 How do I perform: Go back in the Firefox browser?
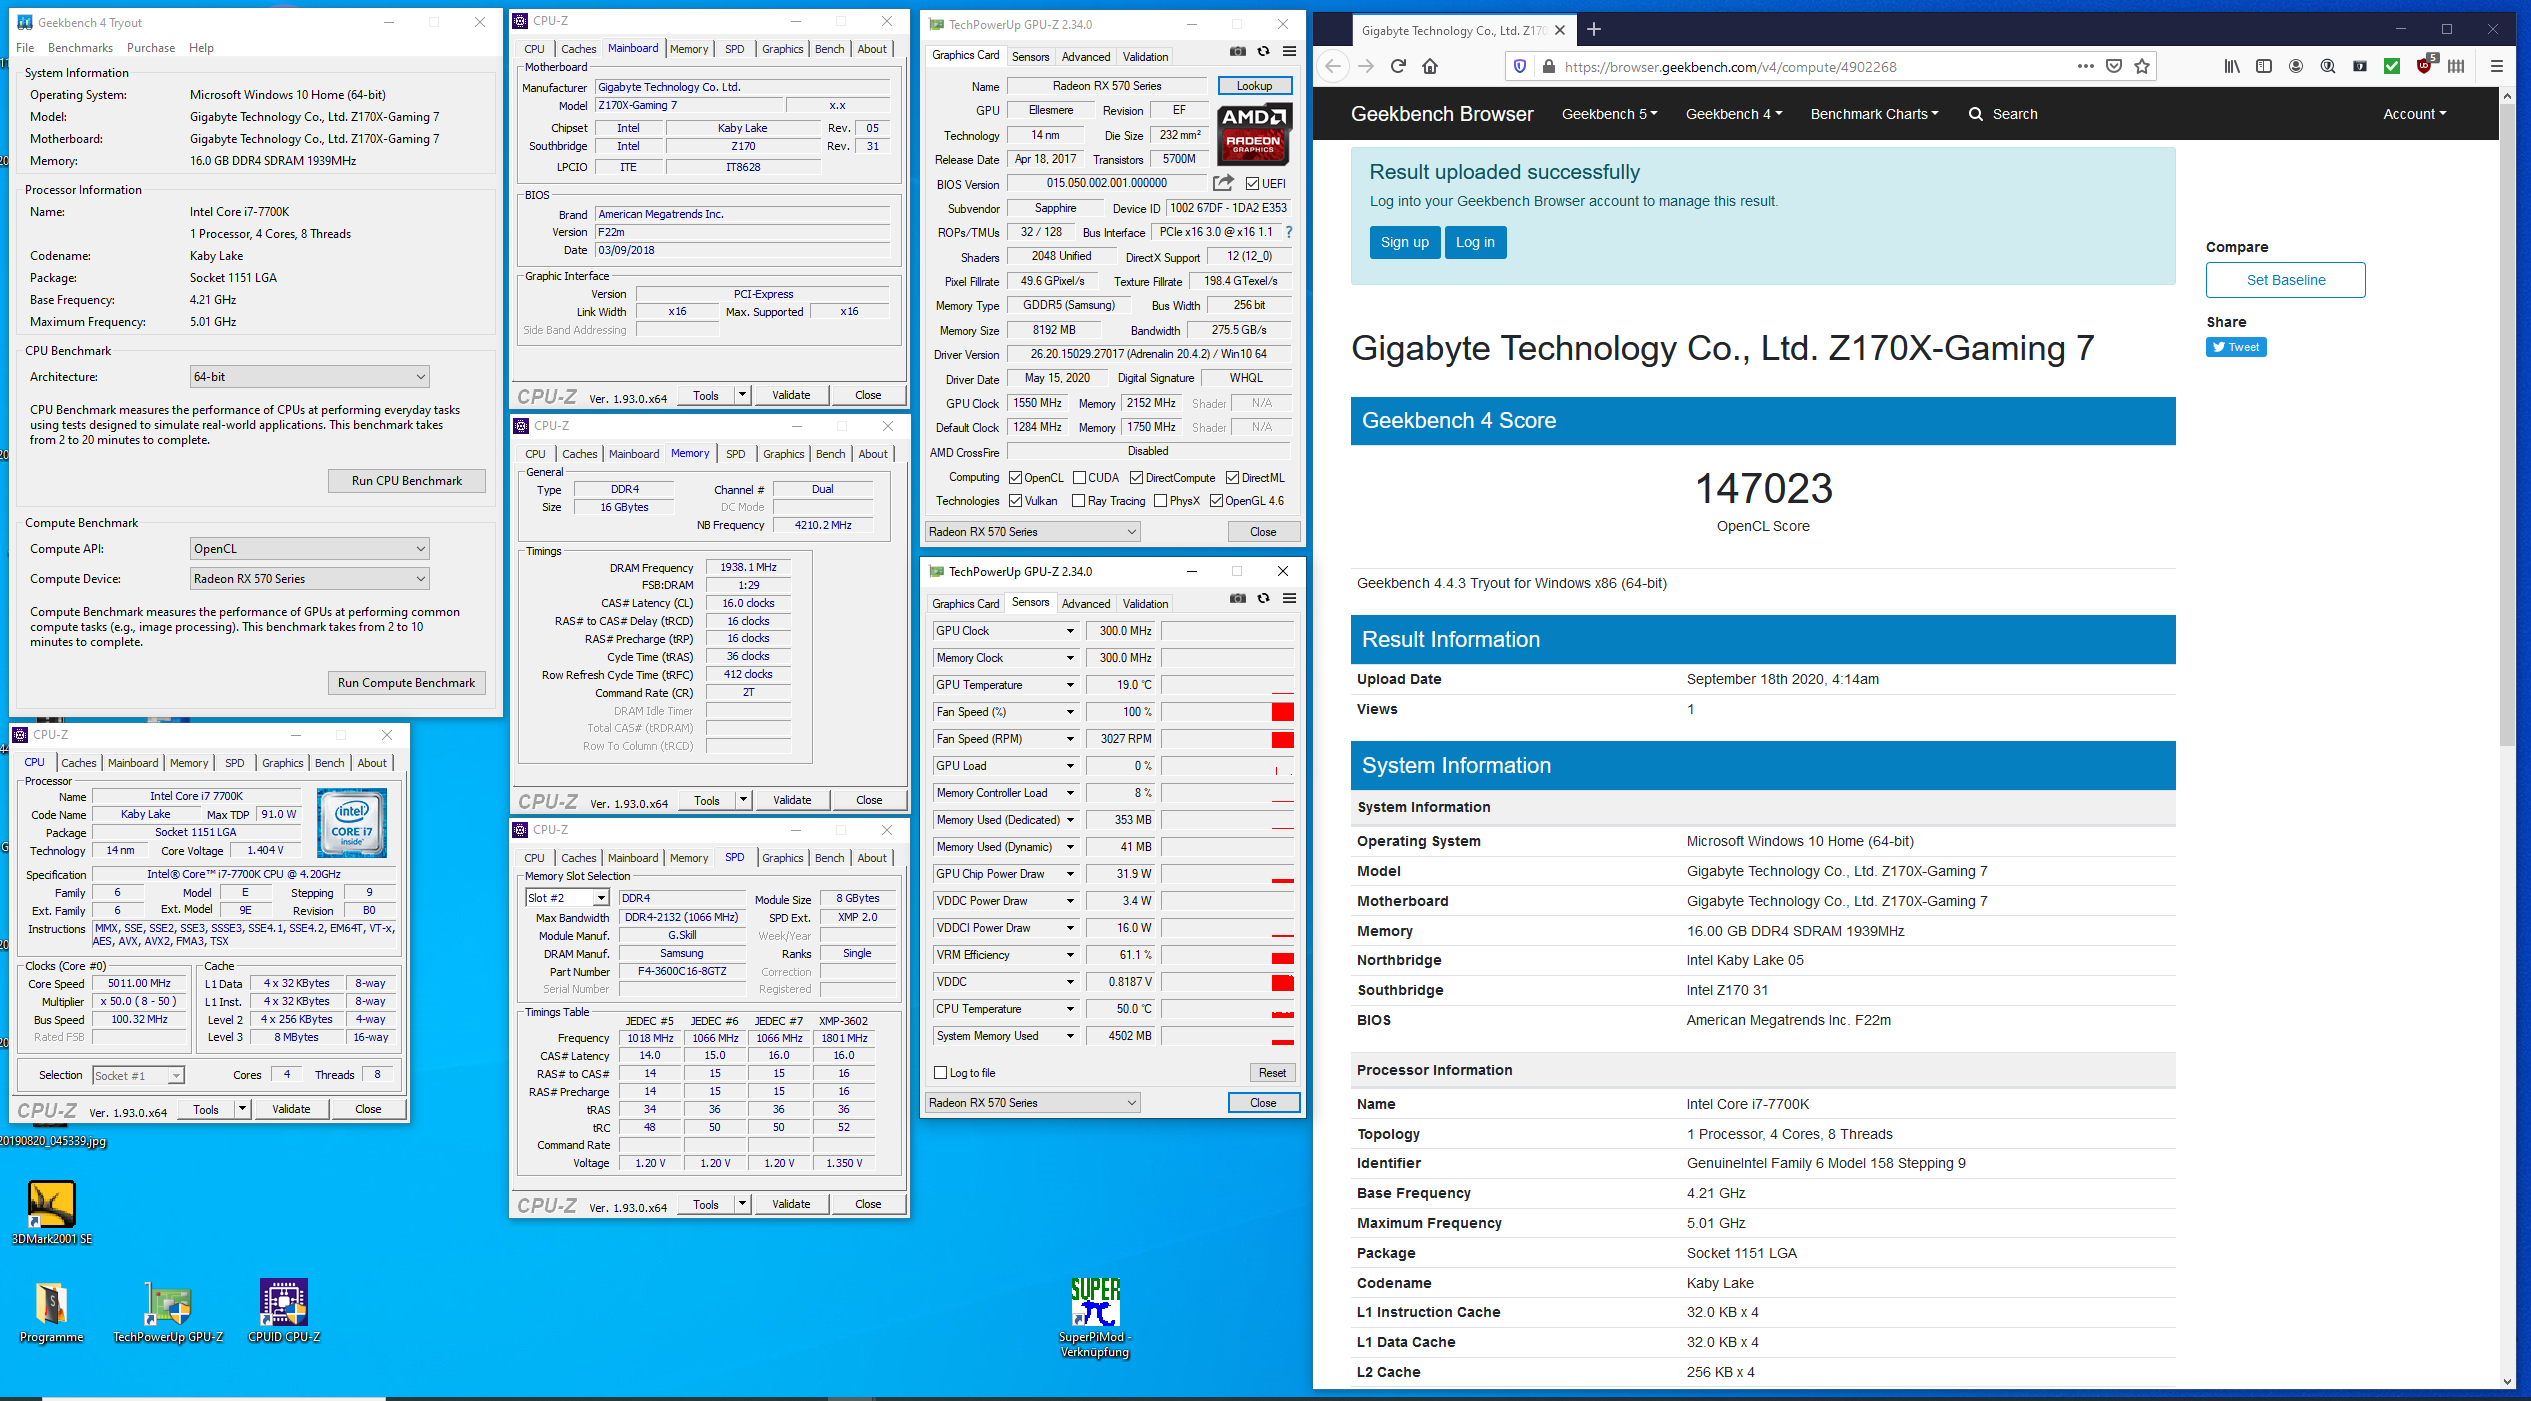[x=1333, y=67]
